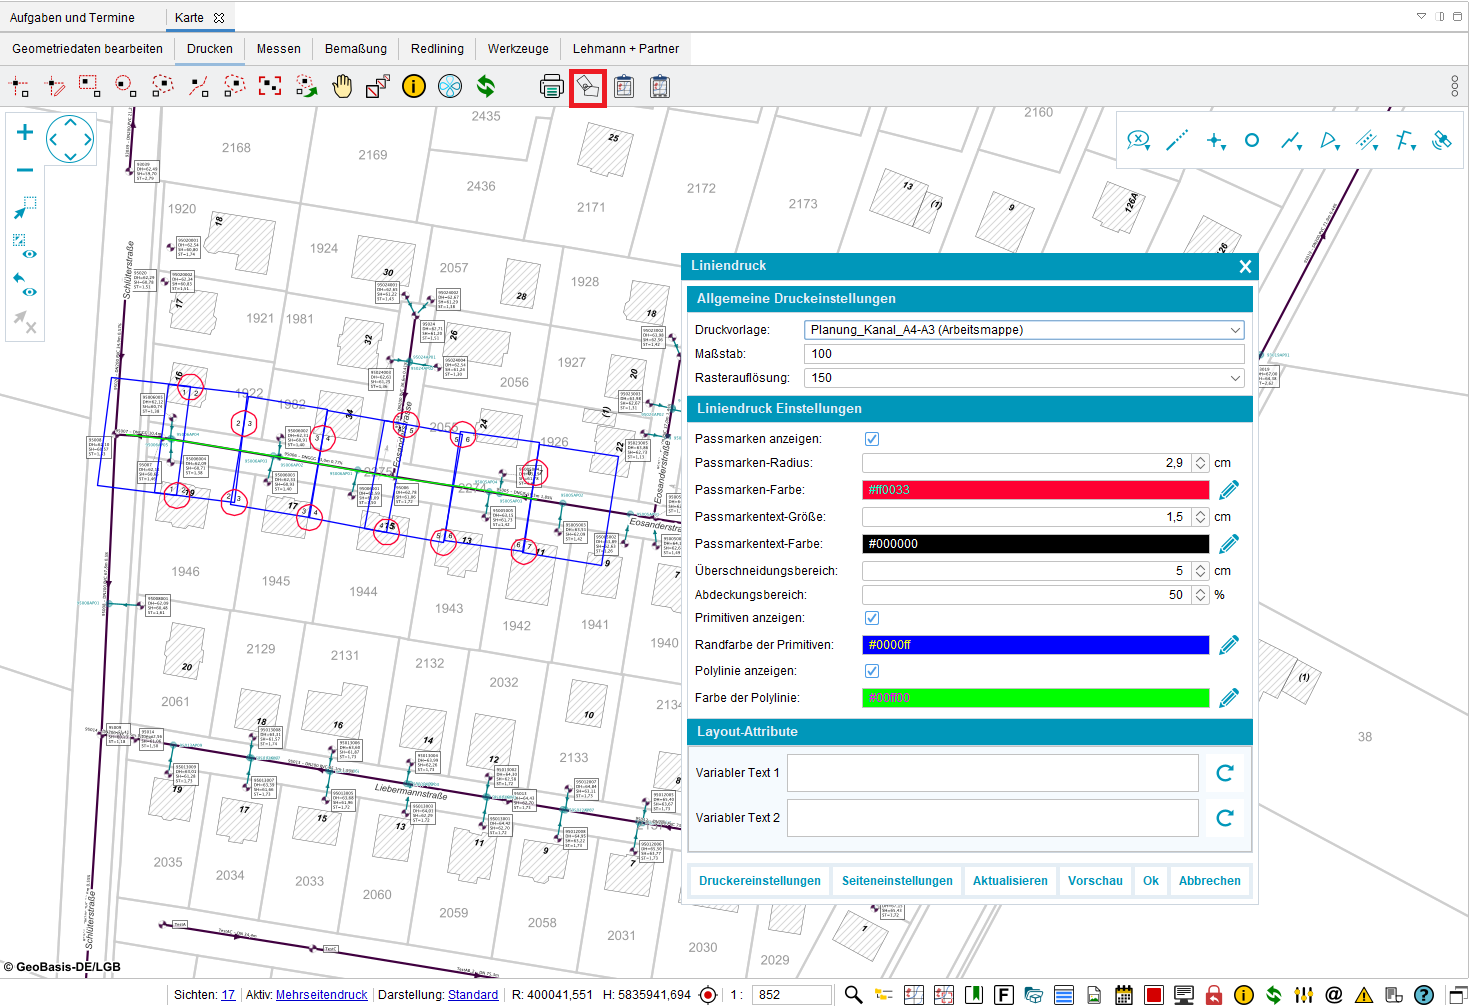
Task: Open the Aufgaben und Termine tab
Action: tap(72, 18)
